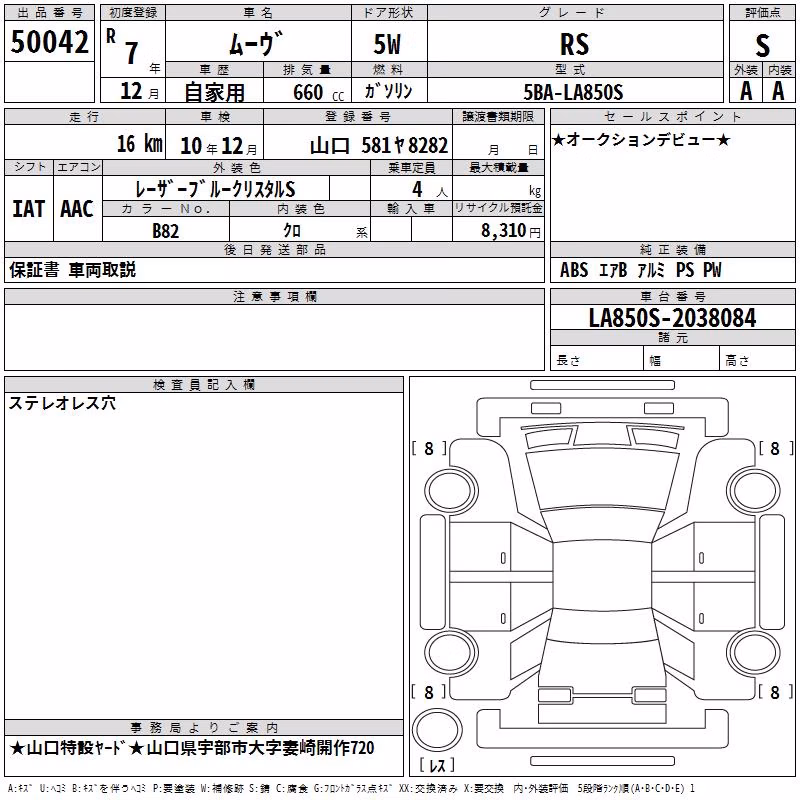Click the front bumper bar in diagram
Viewport: 800px width, 800px height.
603,385
